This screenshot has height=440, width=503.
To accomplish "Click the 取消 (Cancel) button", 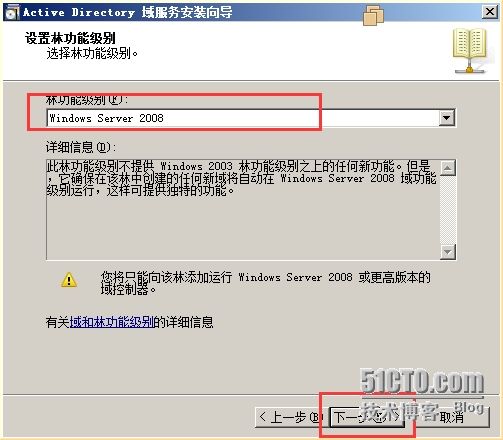I will pos(452,417).
